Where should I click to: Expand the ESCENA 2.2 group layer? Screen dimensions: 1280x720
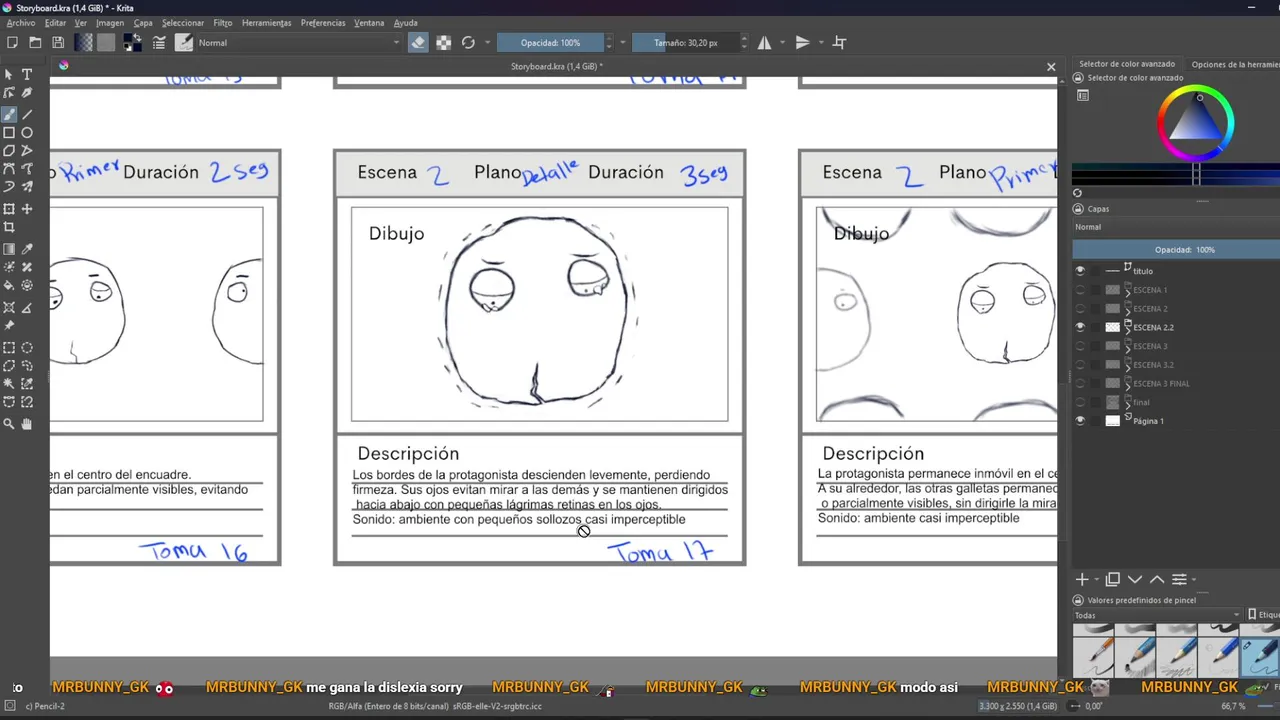coord(1128,329)
